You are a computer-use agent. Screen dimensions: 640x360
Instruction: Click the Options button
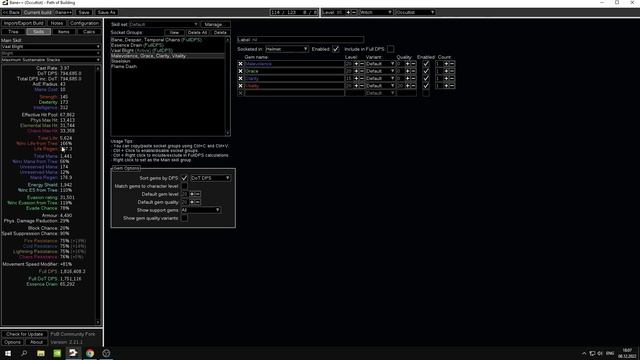12,342
